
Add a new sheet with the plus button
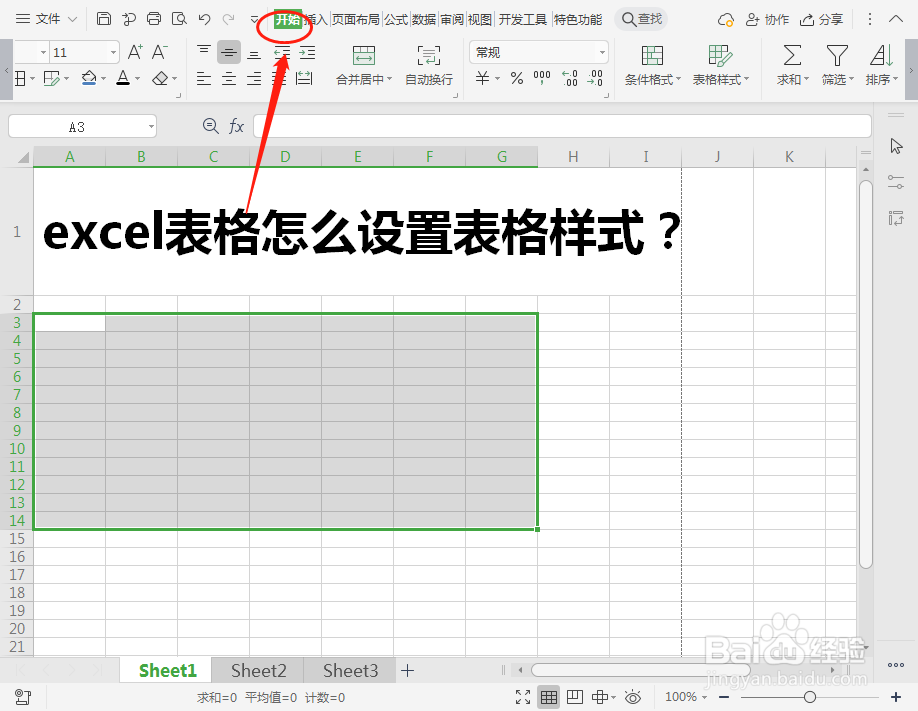pyautogui.click(x=407, y=670)
